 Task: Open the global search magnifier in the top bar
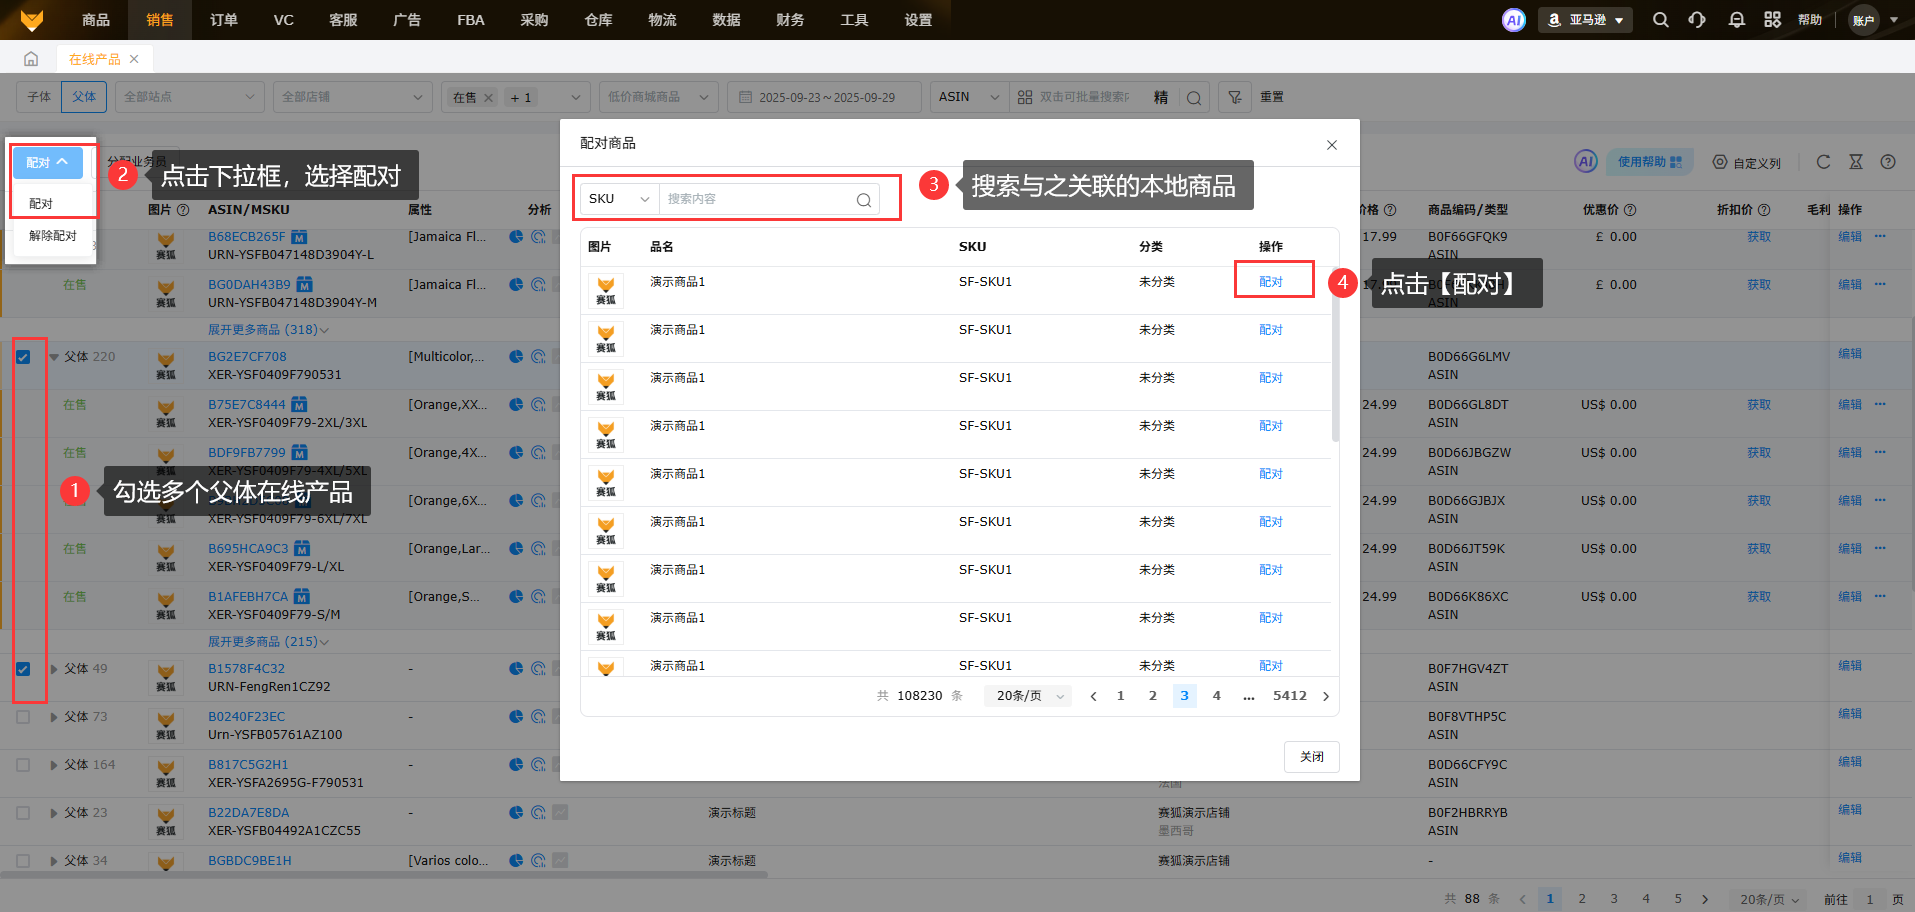tap(1660, 20)
